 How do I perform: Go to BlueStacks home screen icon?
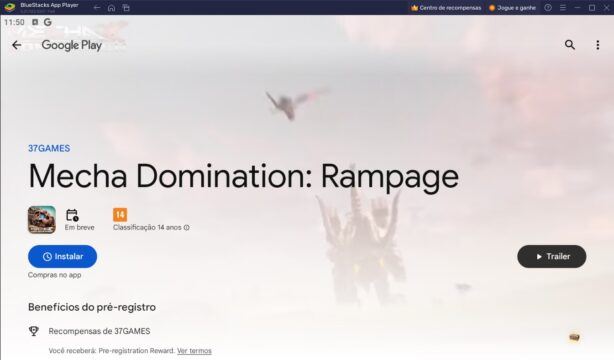point(112,7)
